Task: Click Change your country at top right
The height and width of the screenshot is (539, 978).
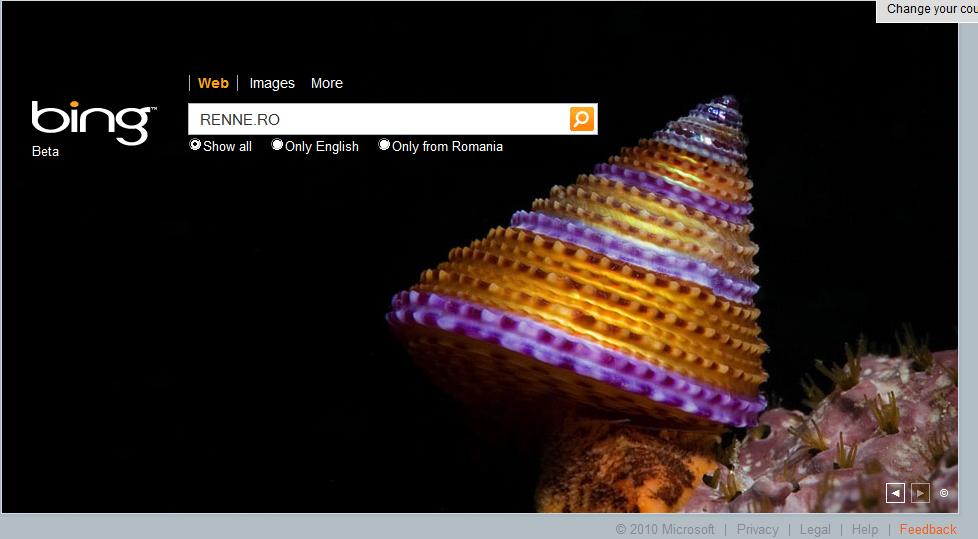Action: [931, 9]
